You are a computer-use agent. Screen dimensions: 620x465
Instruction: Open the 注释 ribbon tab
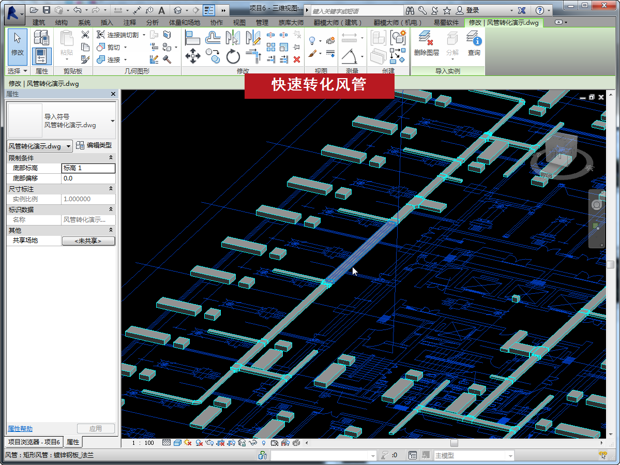(130, 22)
